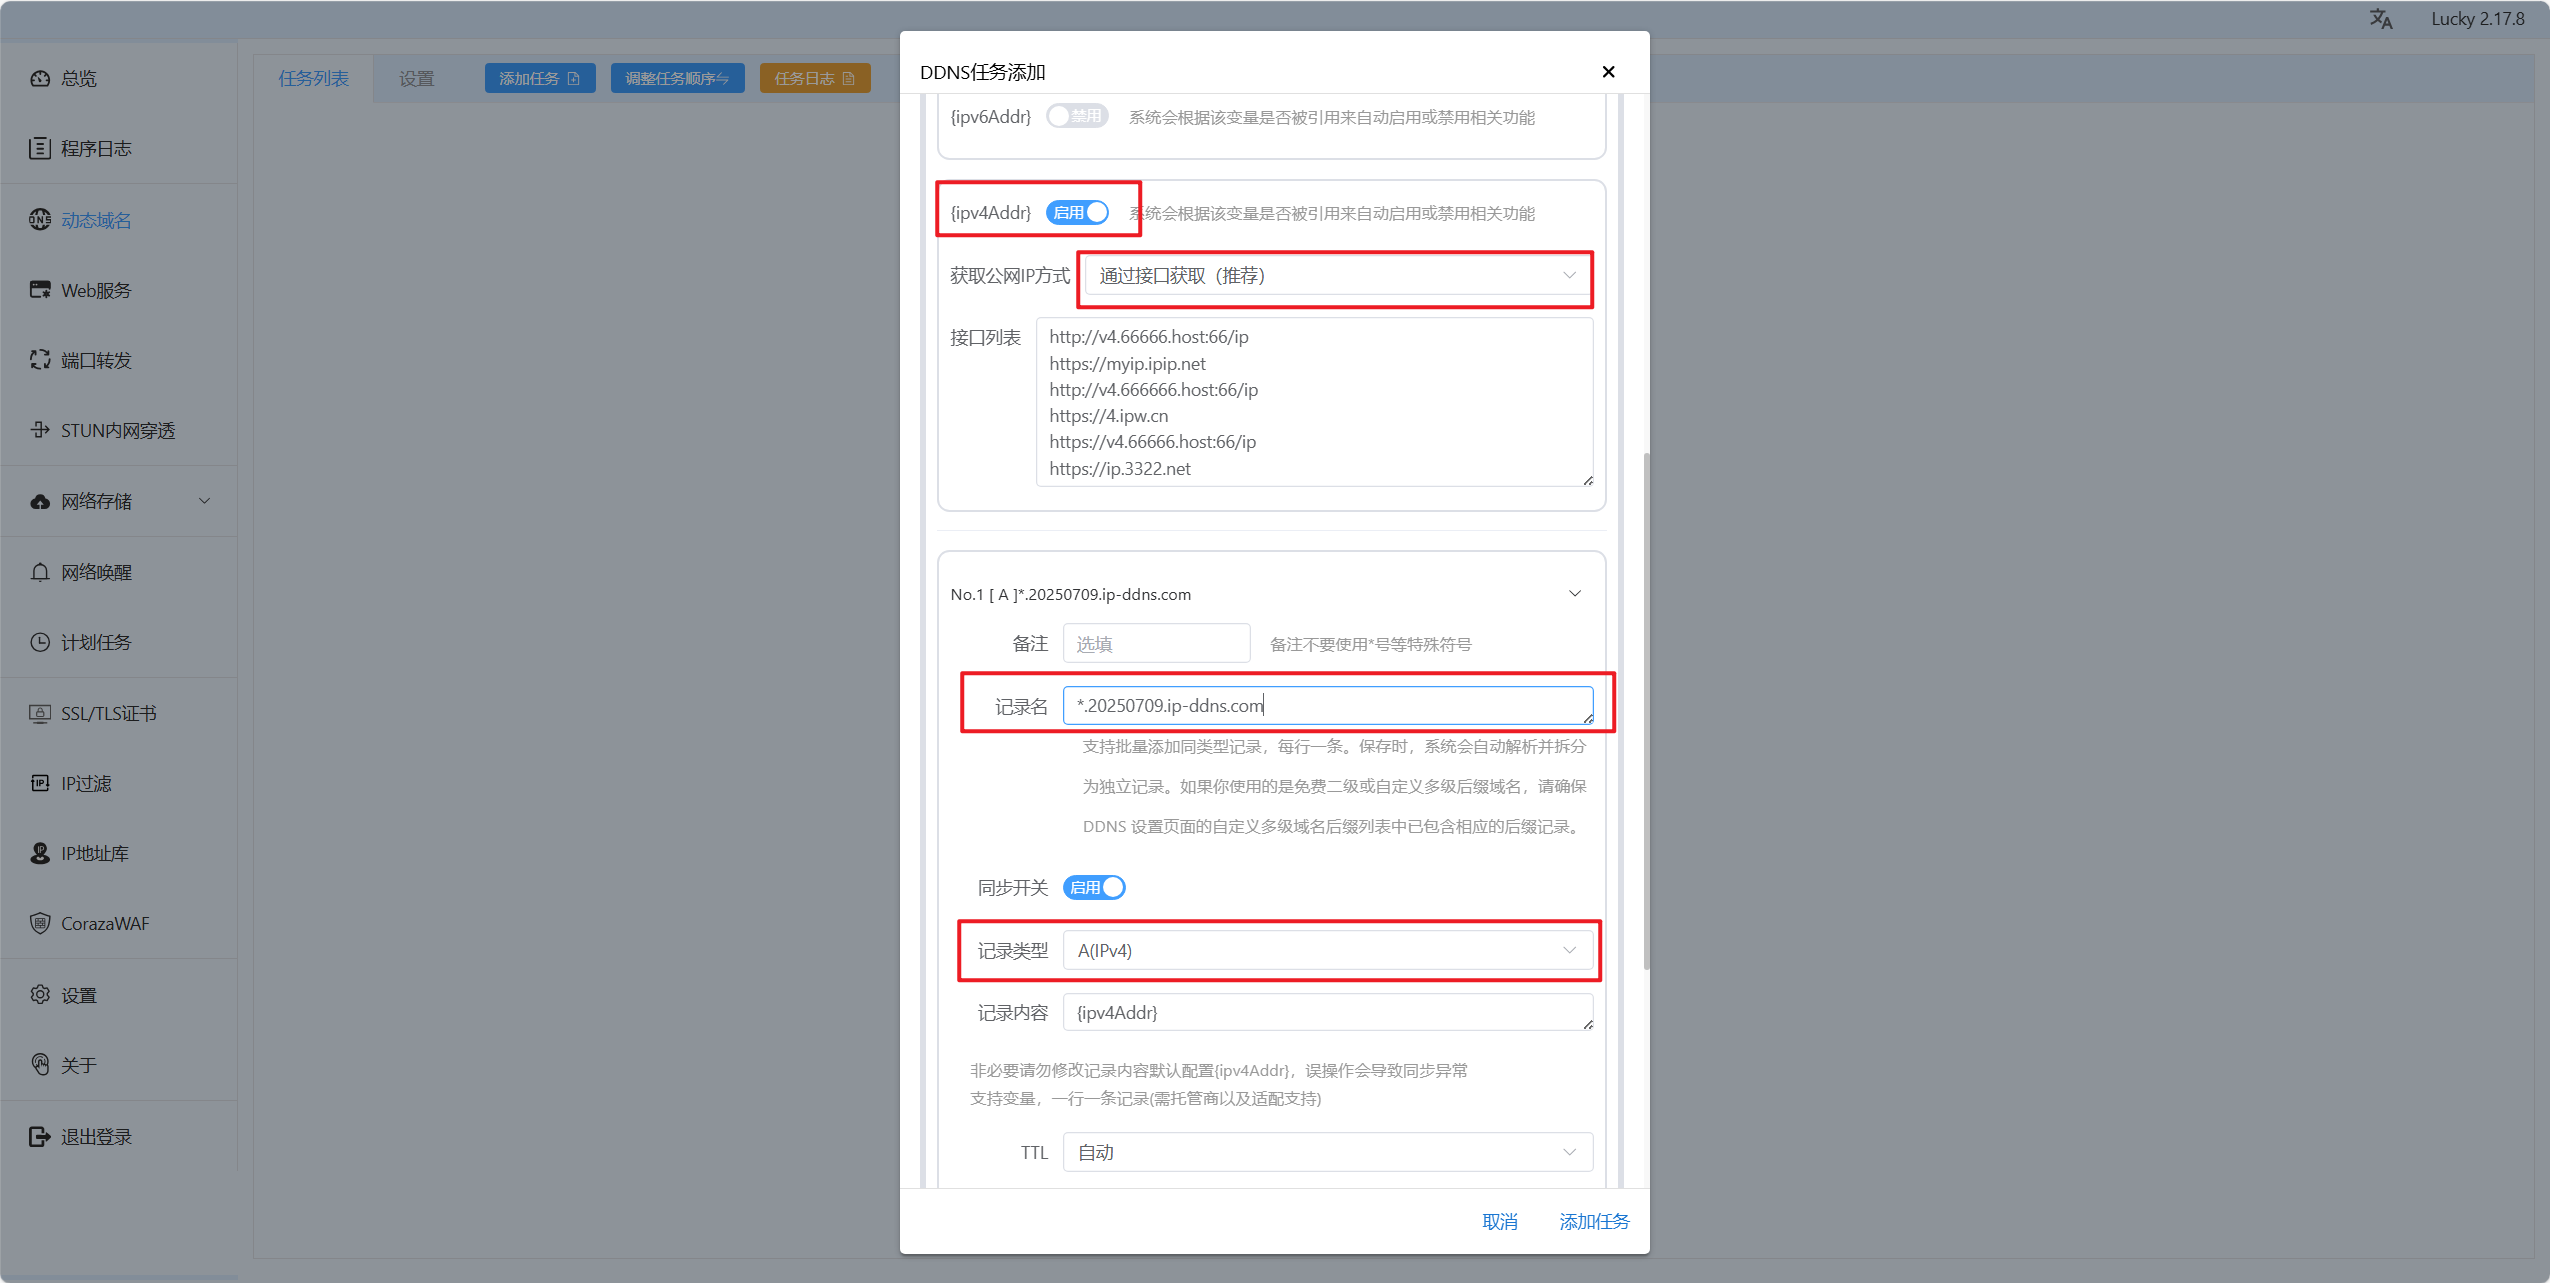Open the 总览 overview icon
The image size is (2550, 1283).
(x=40, y=78)
